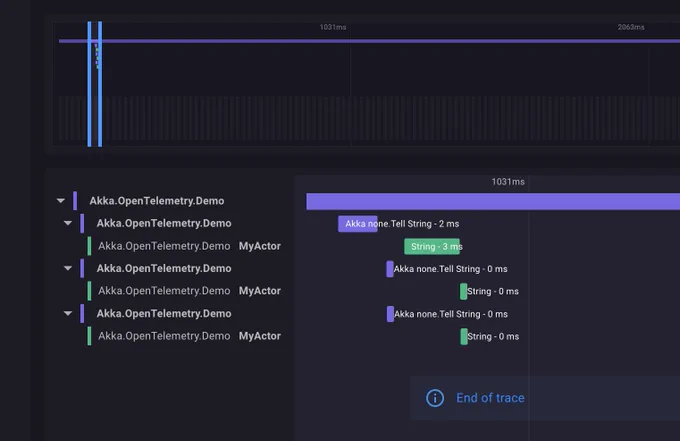This screenshot has height=441, width=680.
Task: Click the 'End of trace' text
Action: pyautogui.click(x=490, y=398)
